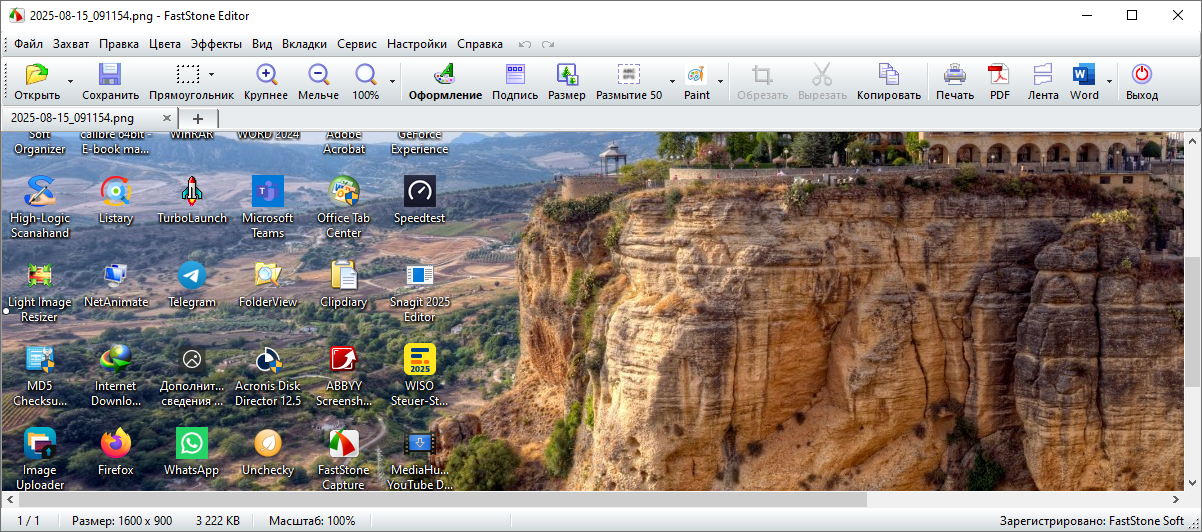The image size is (1202, 532).
Task: Open the Сервис menu
Action: click(357, 44)
